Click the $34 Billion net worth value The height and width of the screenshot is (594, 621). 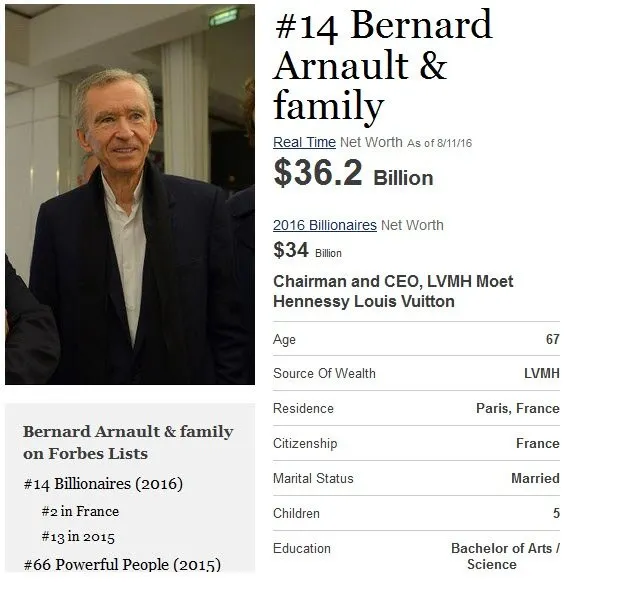click(307, 250)
